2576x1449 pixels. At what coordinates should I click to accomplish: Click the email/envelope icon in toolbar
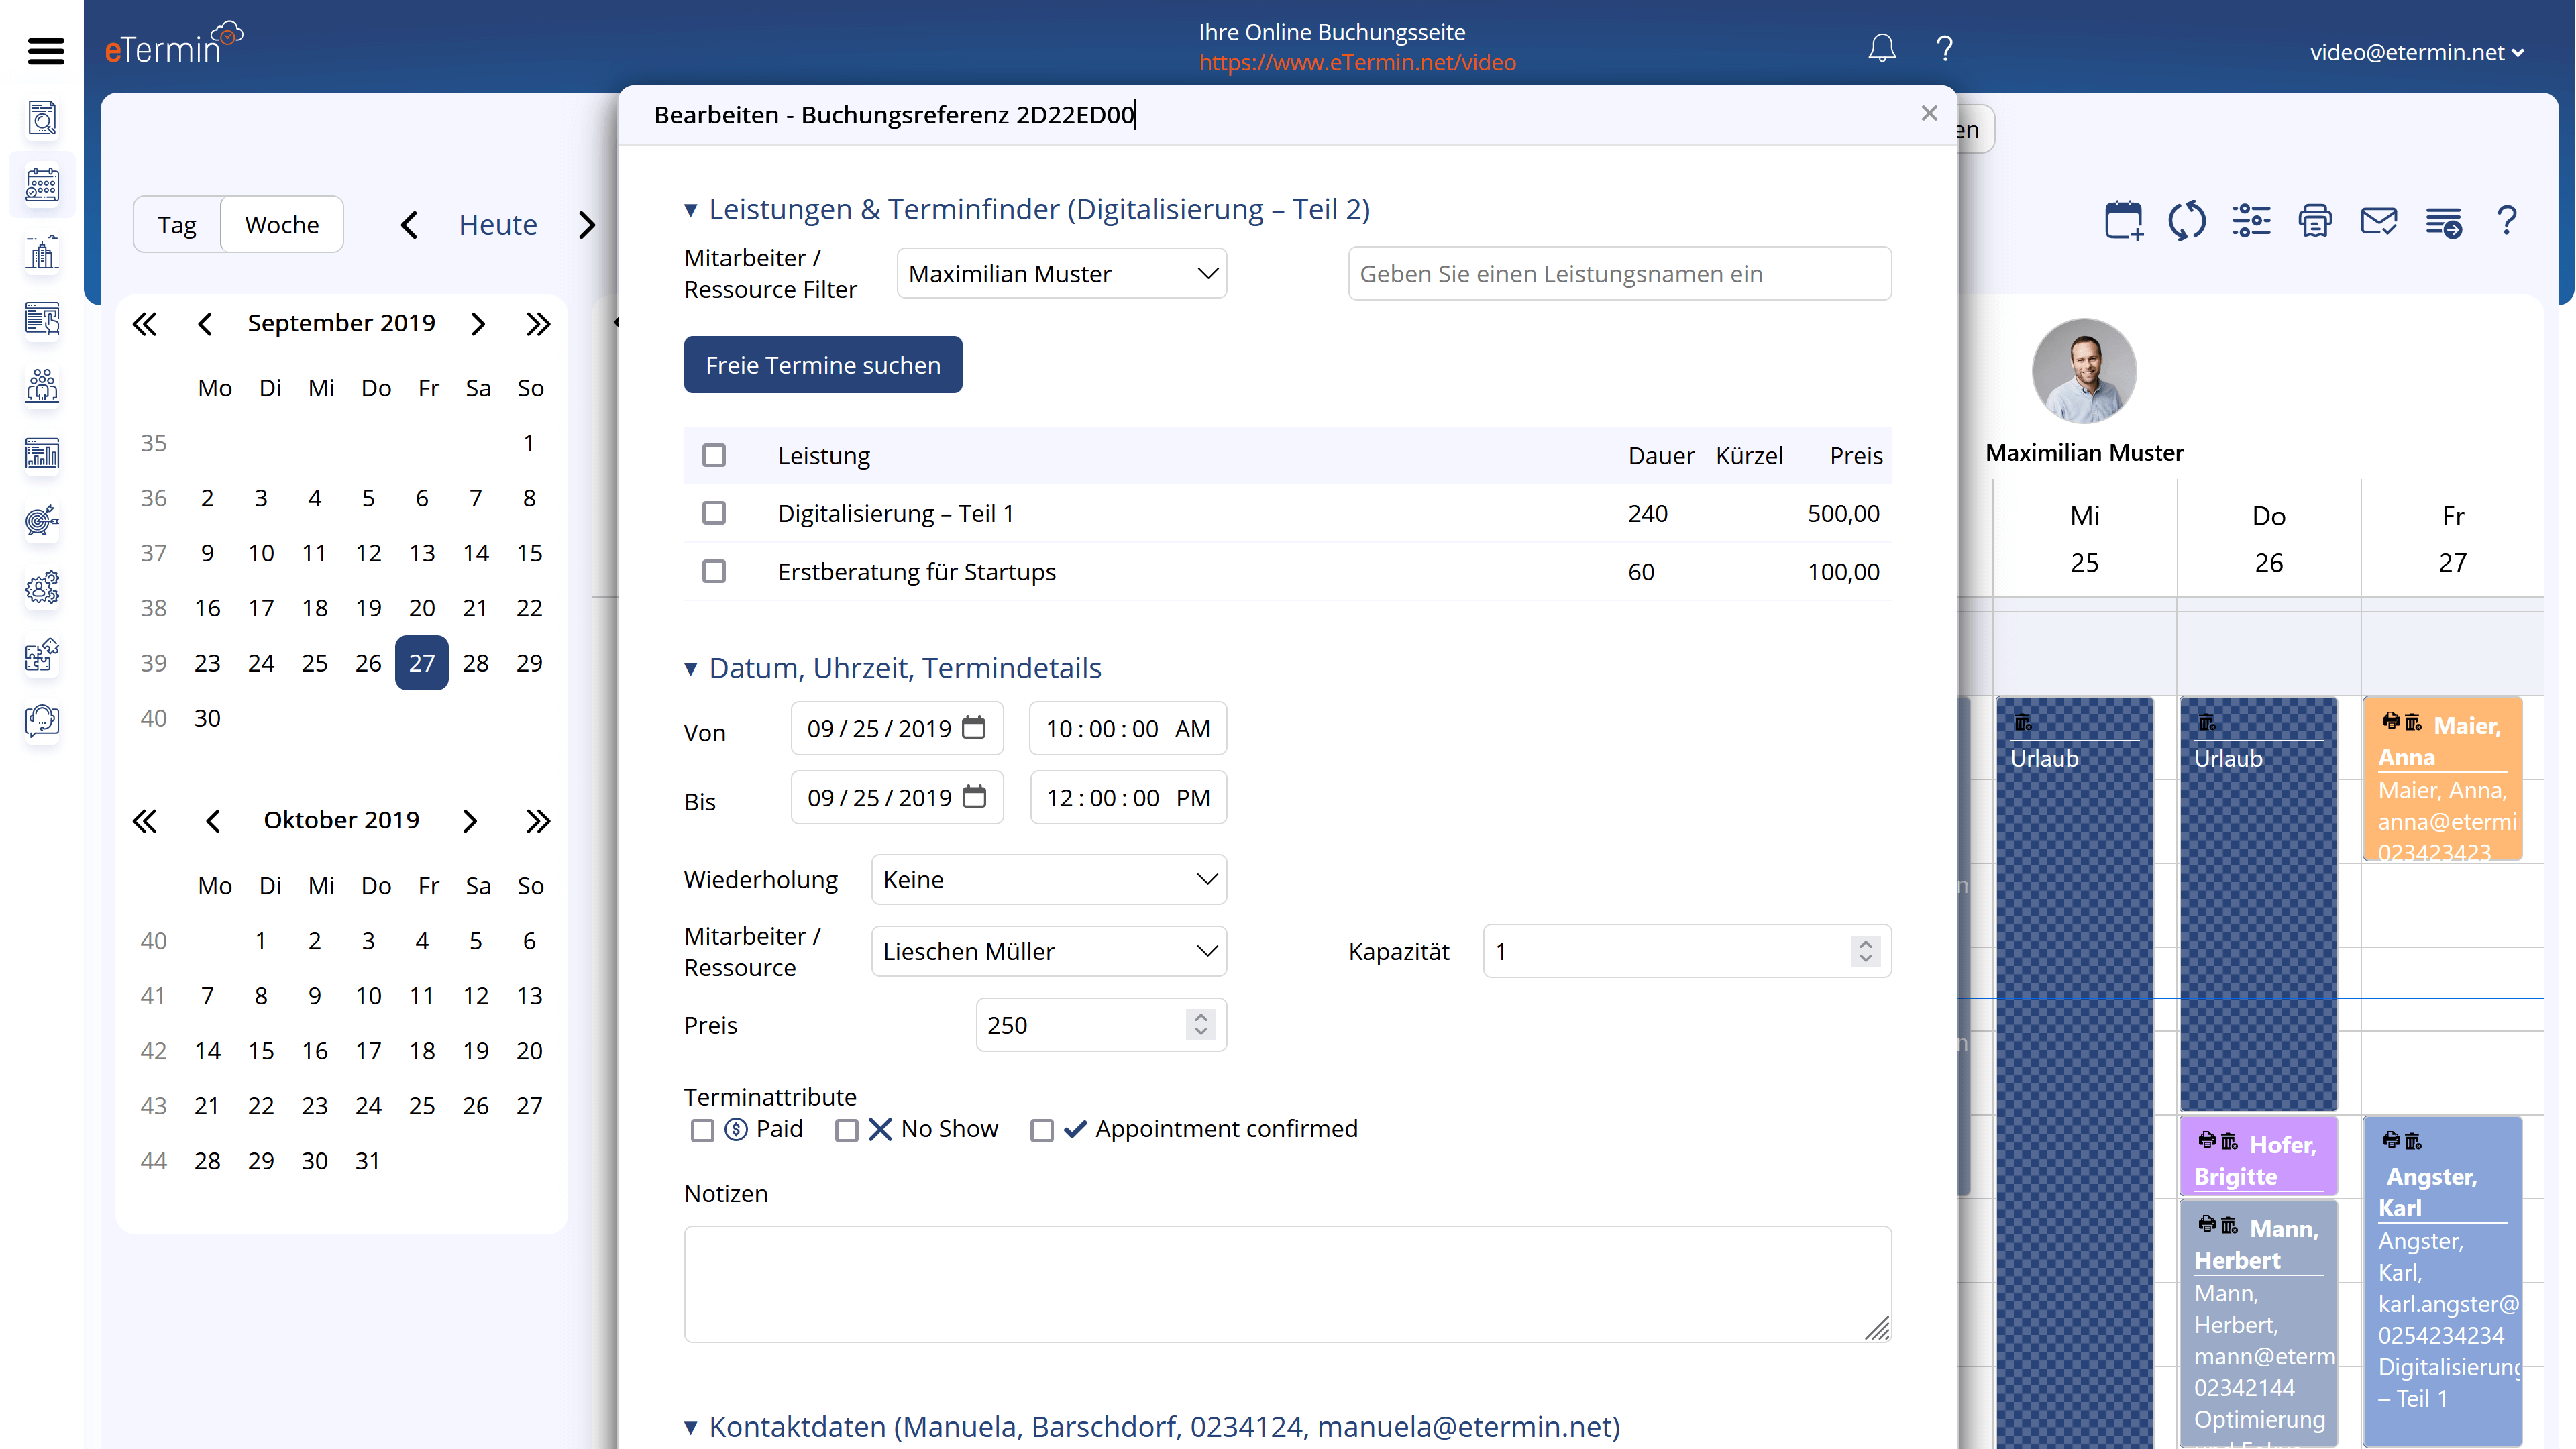pyautogui.click(x=2378, y=219)
